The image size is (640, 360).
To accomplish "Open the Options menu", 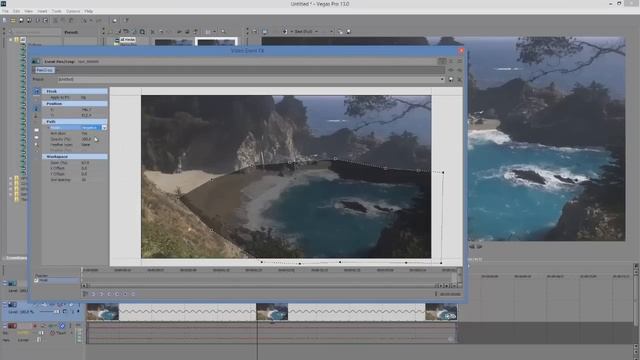I will pos(73,11).
